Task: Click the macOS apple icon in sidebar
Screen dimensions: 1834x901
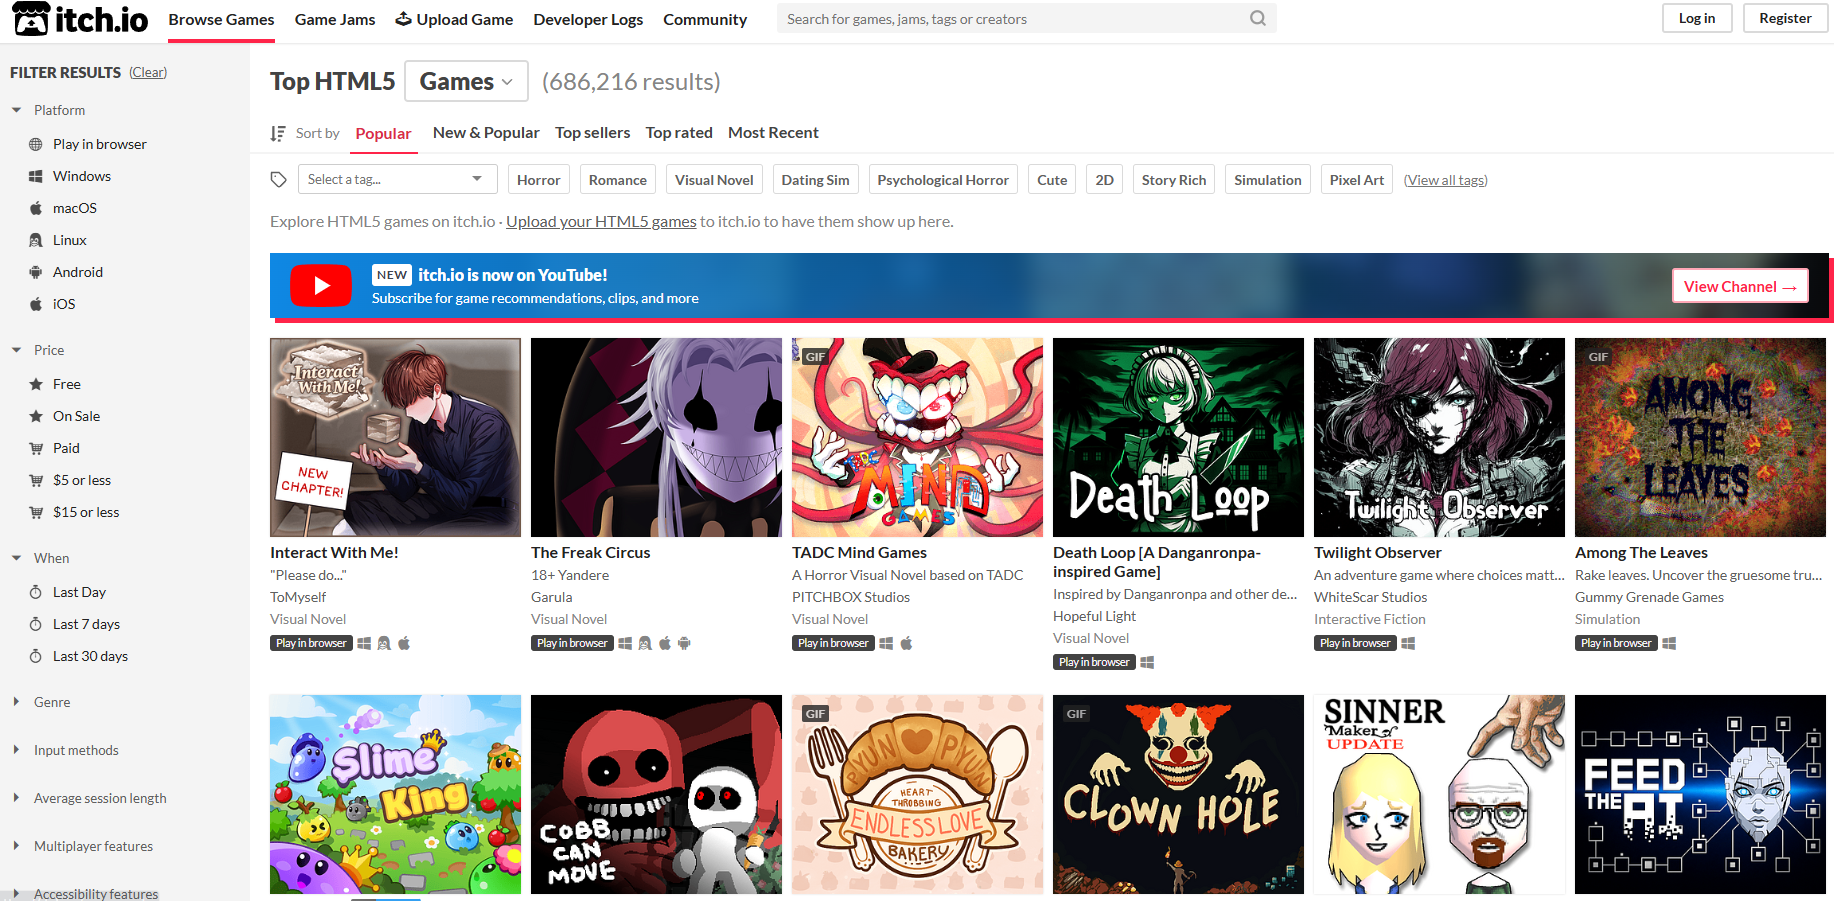Action: coord(36,208)
